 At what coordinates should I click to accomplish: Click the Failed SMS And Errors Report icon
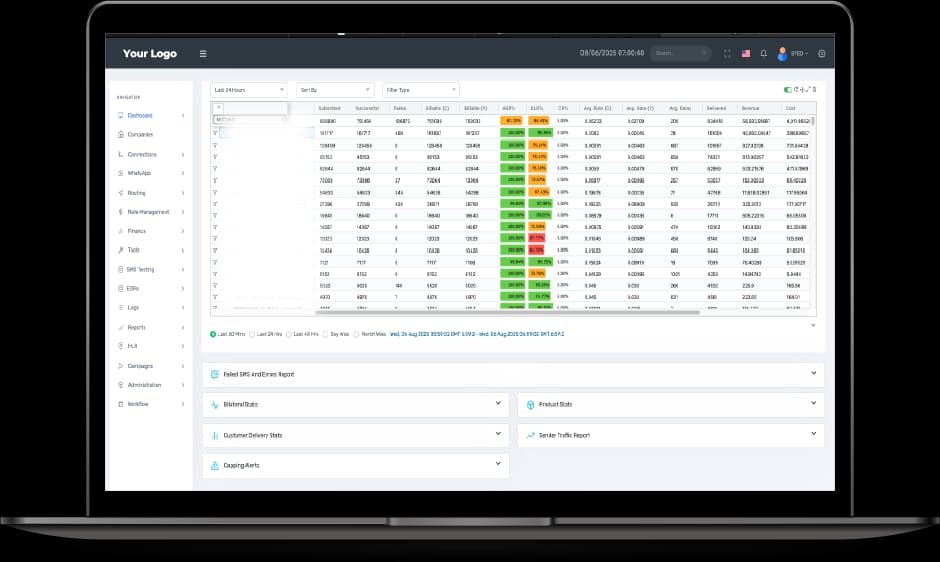[215, 374]
